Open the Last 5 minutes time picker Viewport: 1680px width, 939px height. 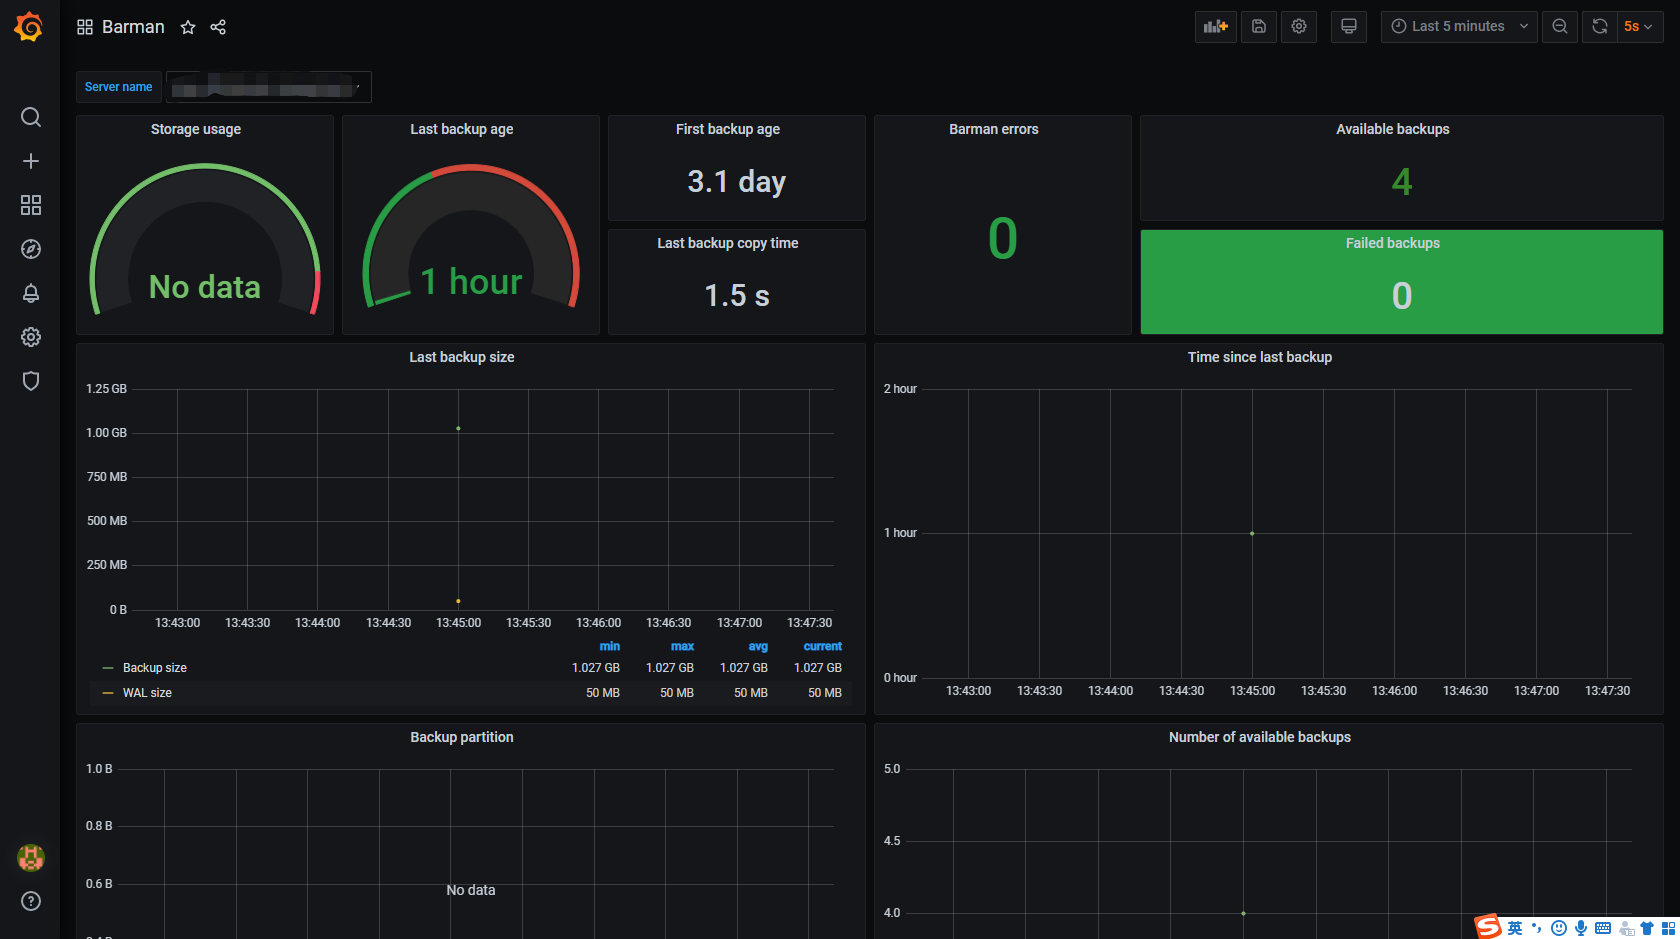1458,27
